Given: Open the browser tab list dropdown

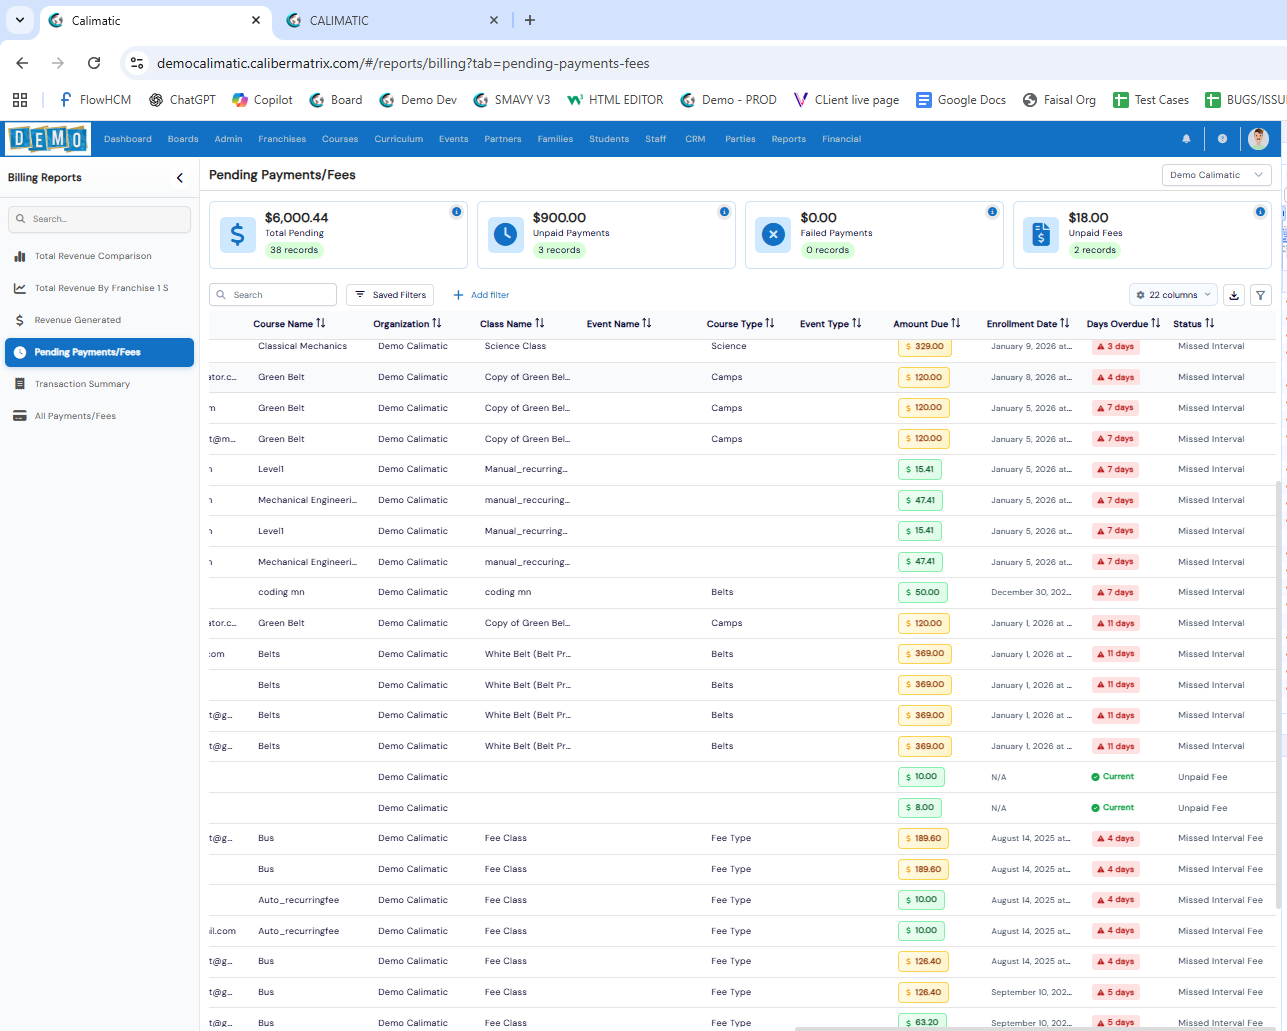Looking at the screenshot, I should pyautogui.click(x=19, y=20).
